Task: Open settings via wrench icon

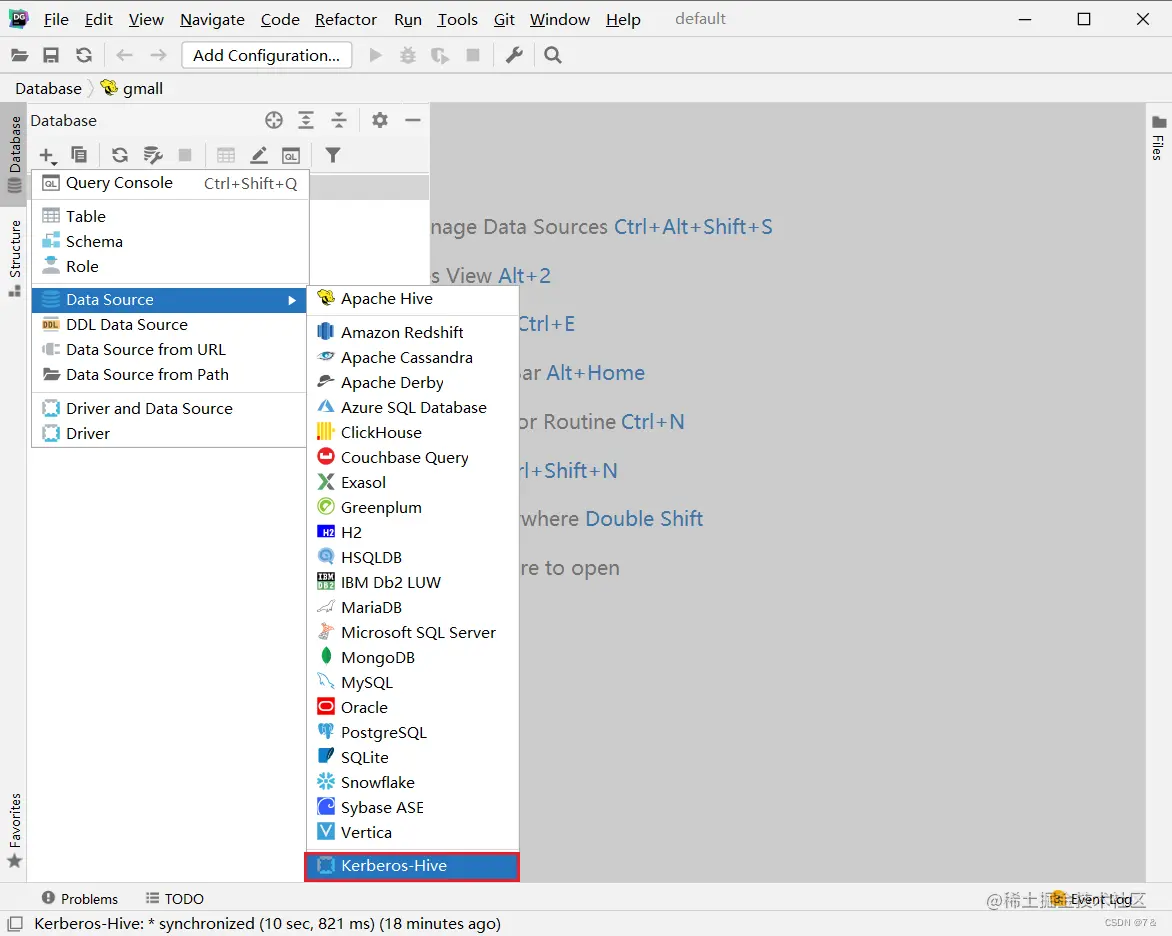Action: tap(514, 55)
